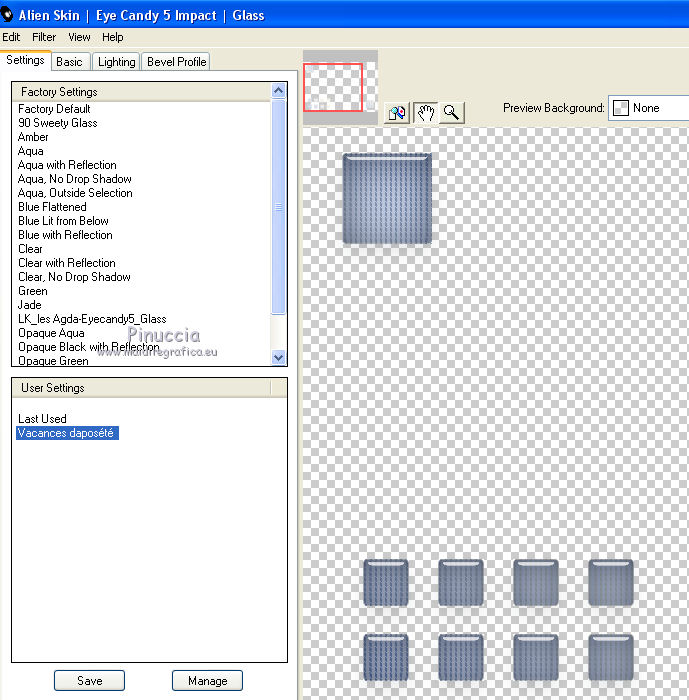Select the Jade preset

[29, 305]
